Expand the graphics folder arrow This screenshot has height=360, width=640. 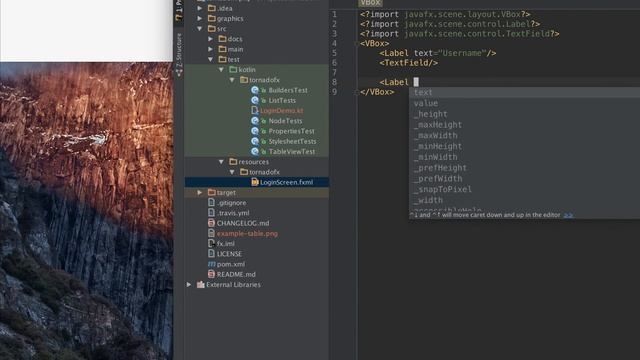coord(200,18)
